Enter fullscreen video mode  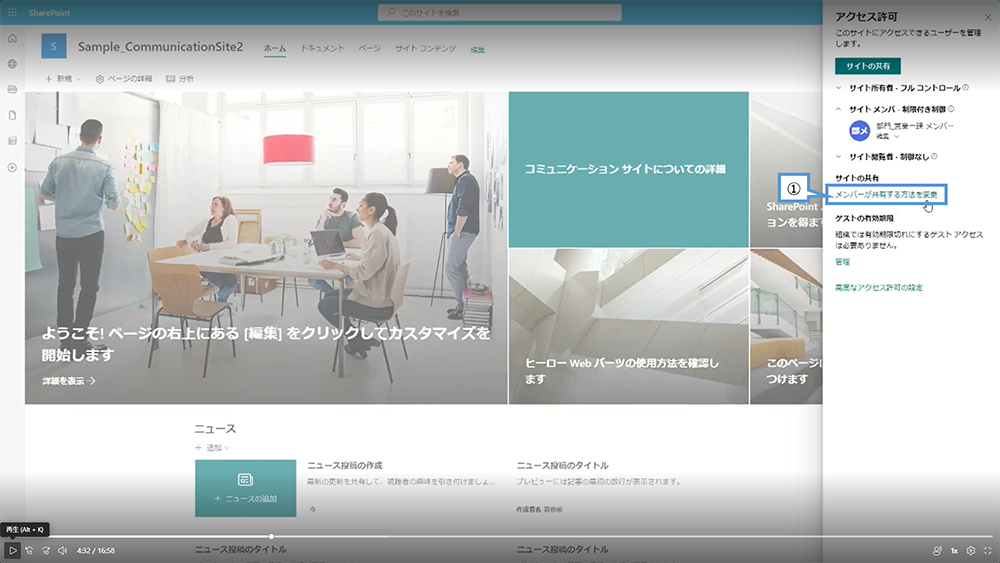987,550
